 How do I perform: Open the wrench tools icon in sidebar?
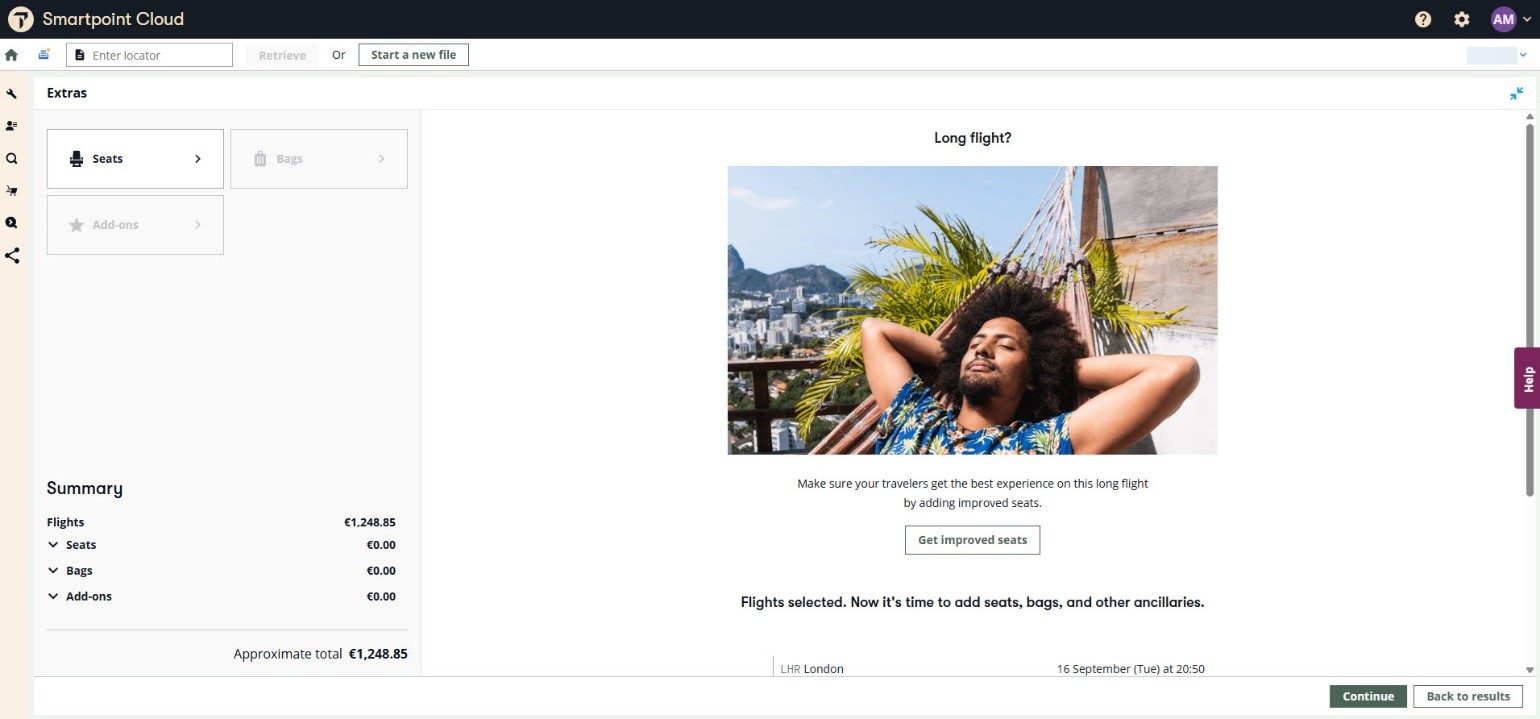point(12,93)
